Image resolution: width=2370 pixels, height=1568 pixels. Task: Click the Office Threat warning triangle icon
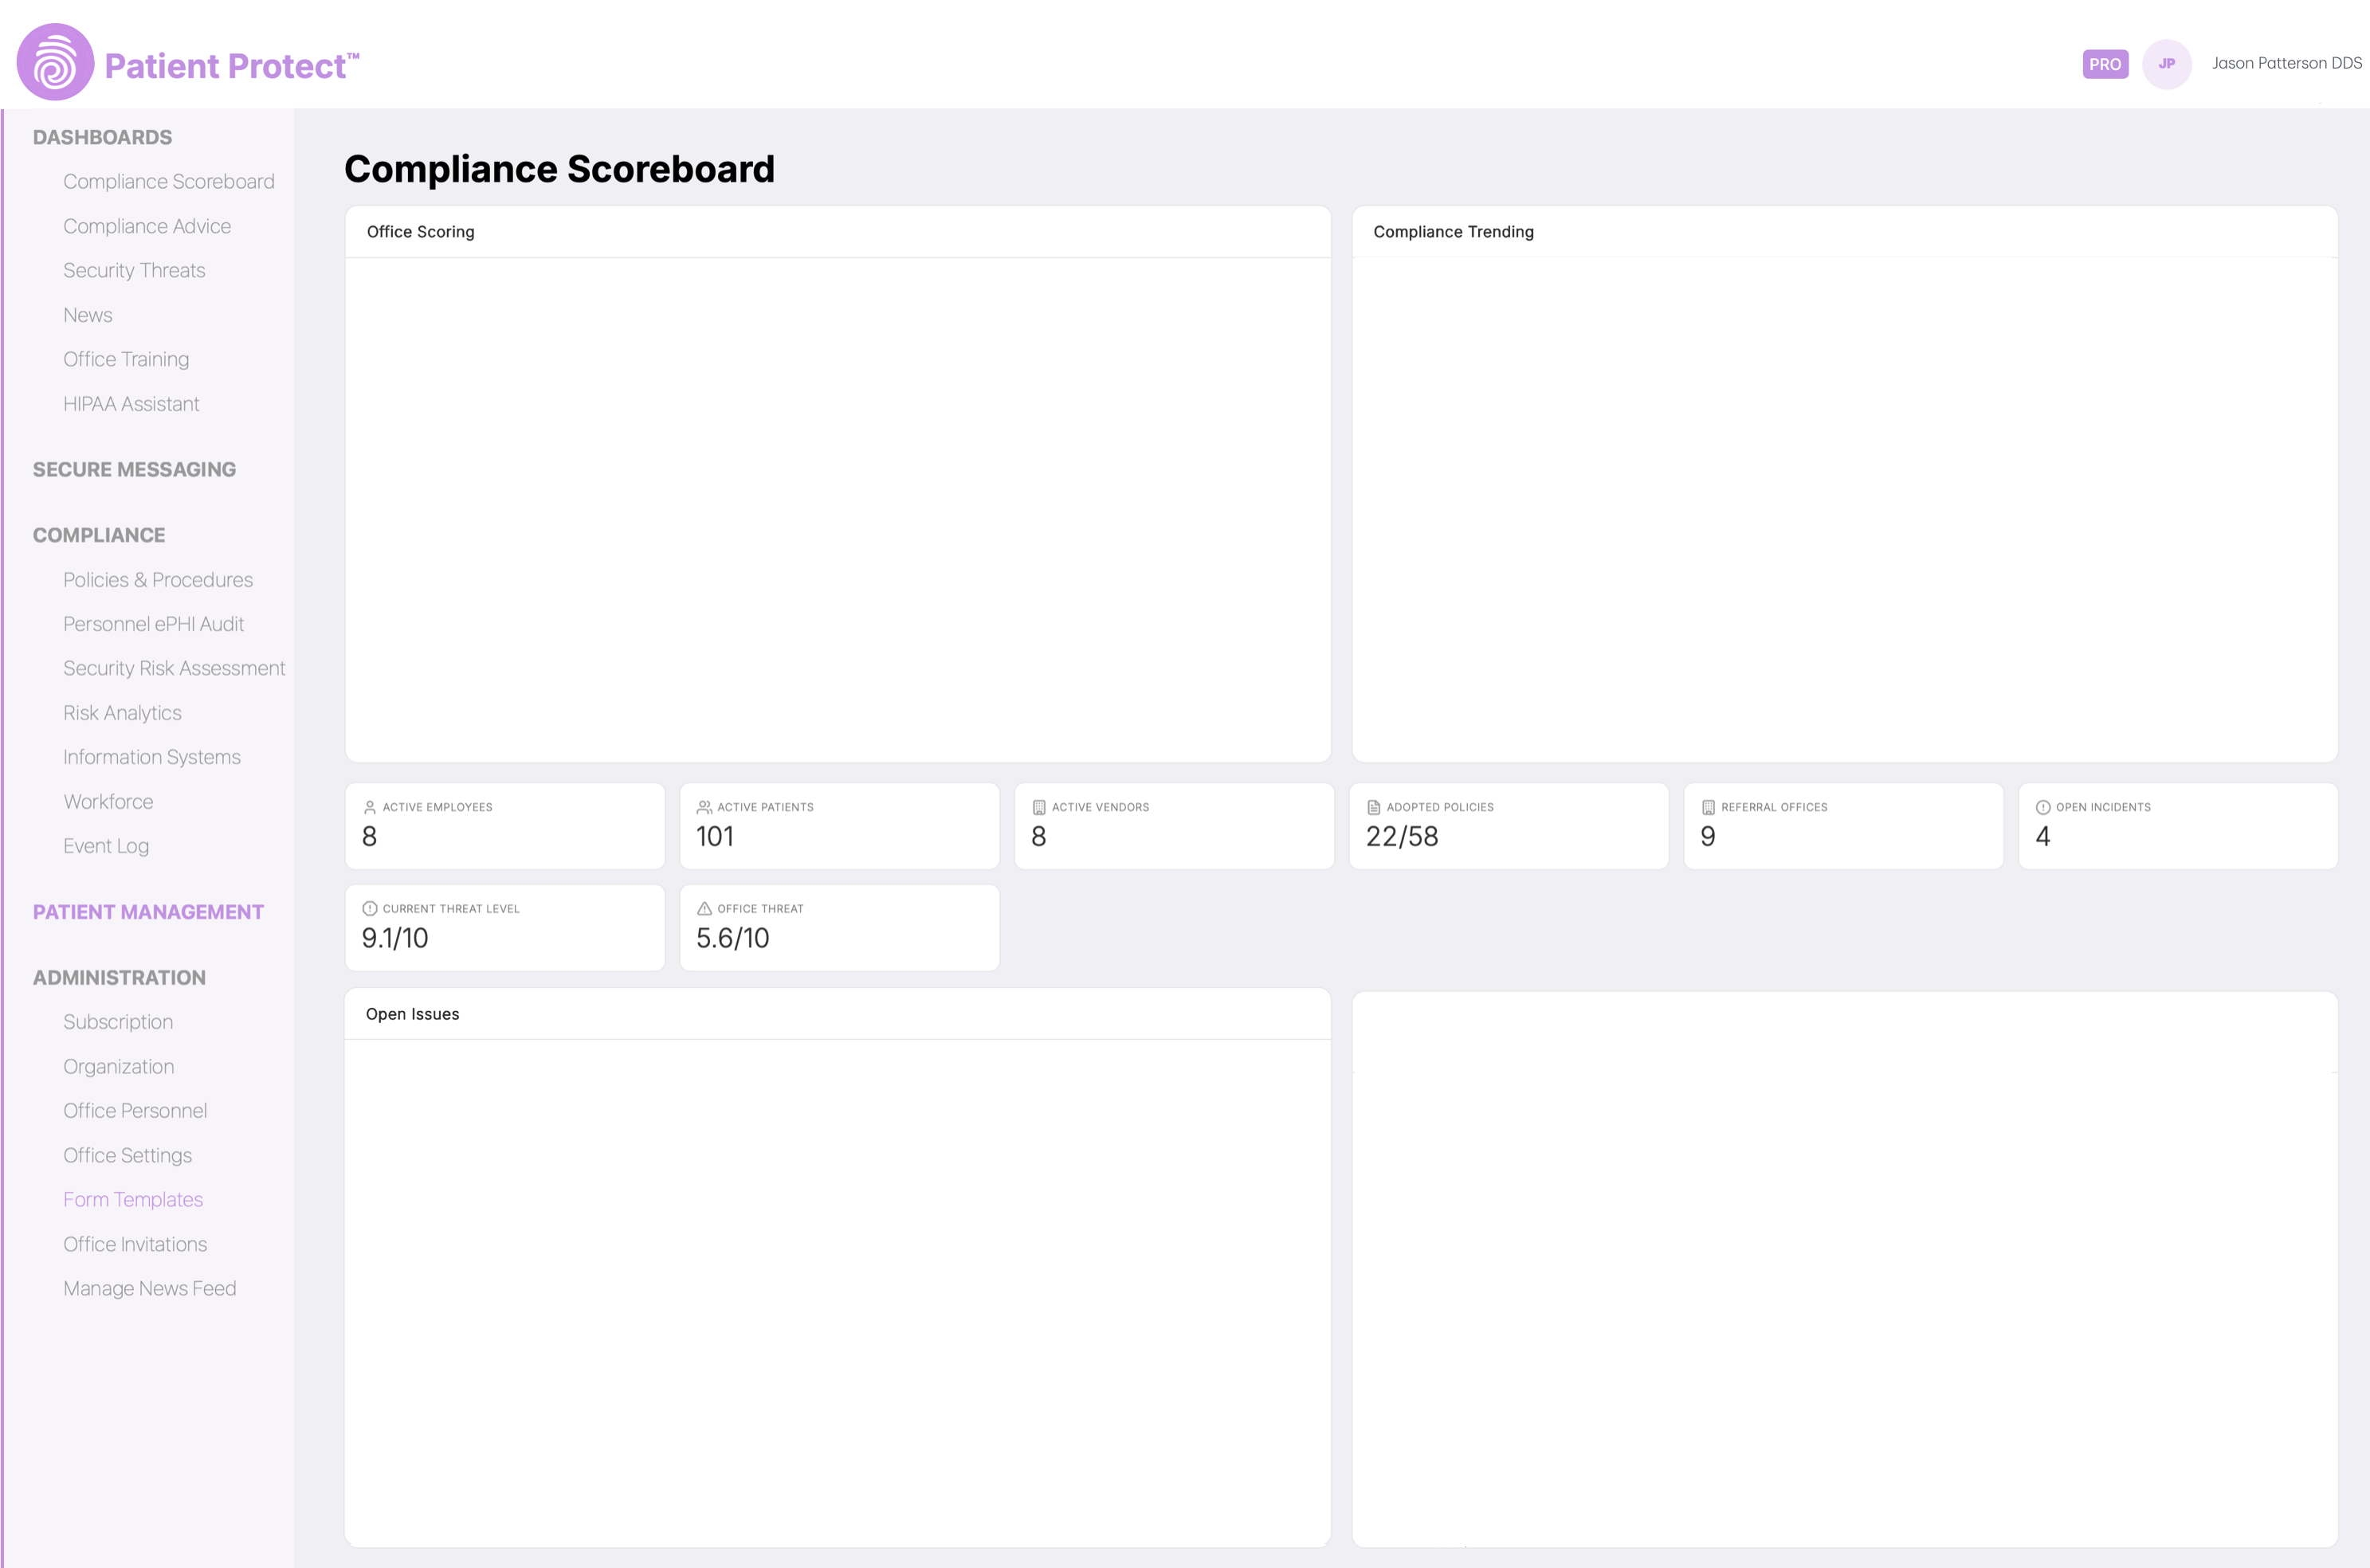point(704,909)
